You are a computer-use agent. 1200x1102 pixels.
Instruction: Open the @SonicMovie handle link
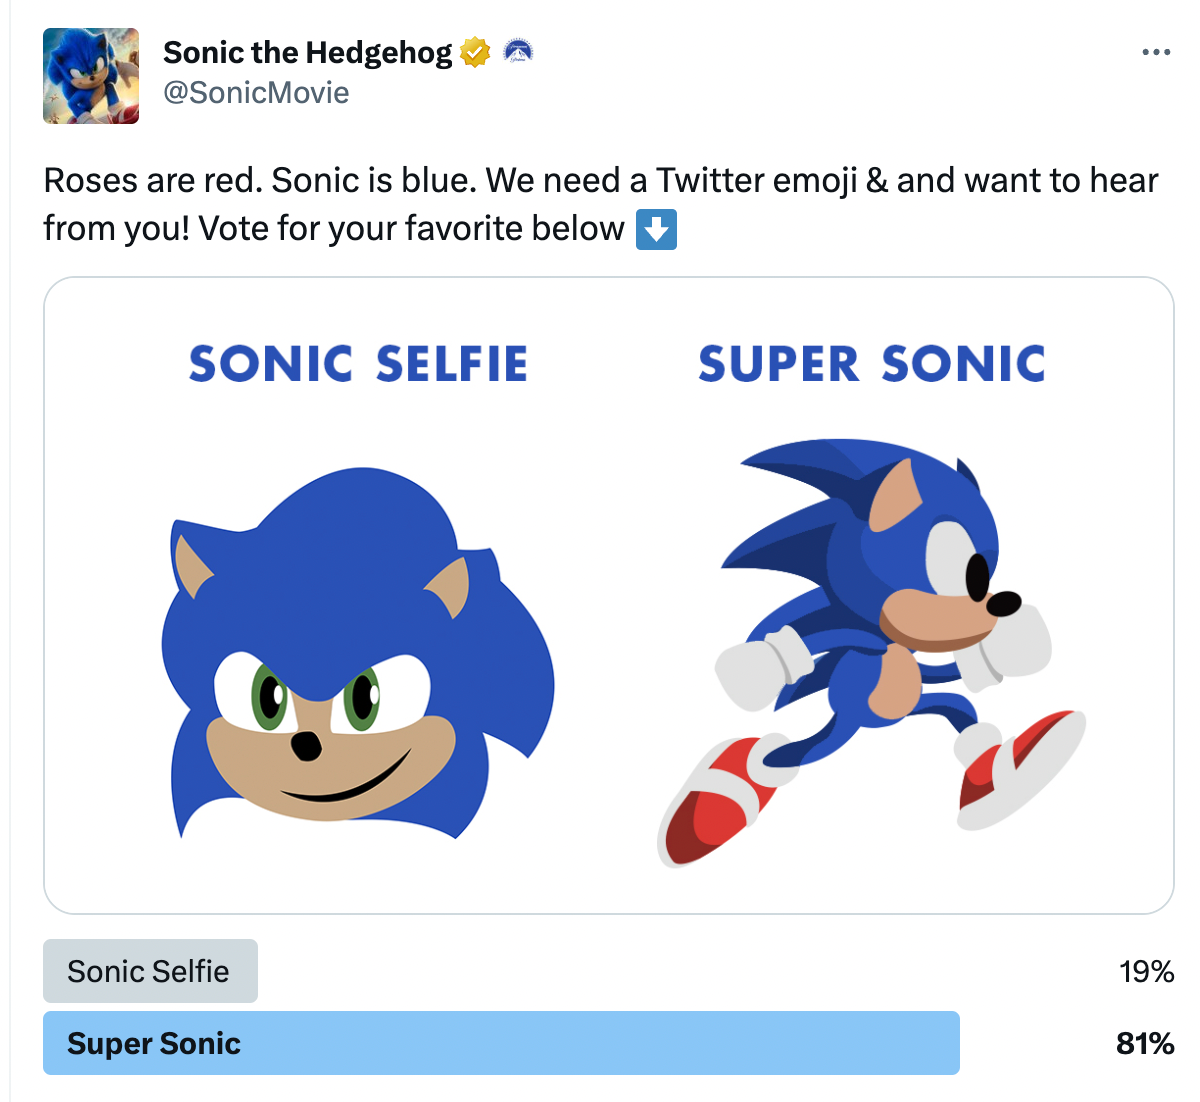(256, 93)
